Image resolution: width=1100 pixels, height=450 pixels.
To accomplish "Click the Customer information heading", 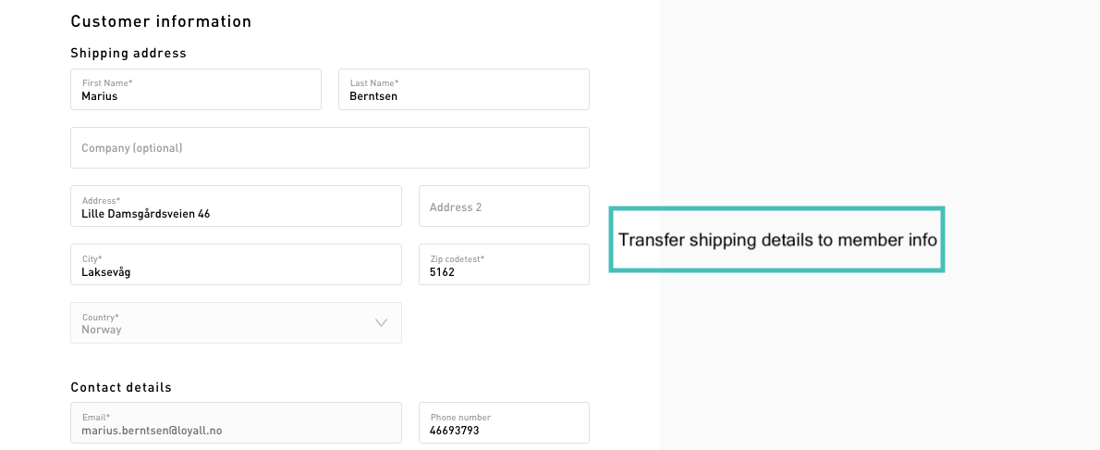I will (161, 21).
